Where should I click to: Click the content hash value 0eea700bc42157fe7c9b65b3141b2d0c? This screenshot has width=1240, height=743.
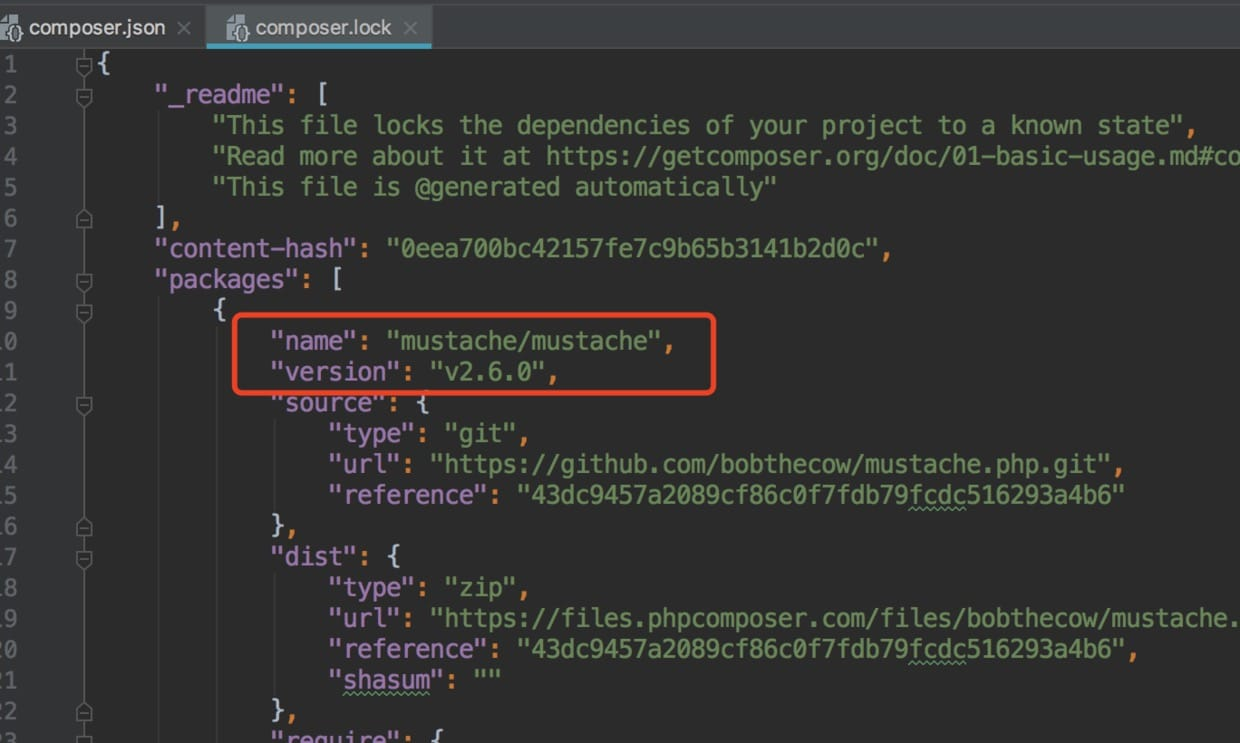pyautogui.click(x=632, y=249)
